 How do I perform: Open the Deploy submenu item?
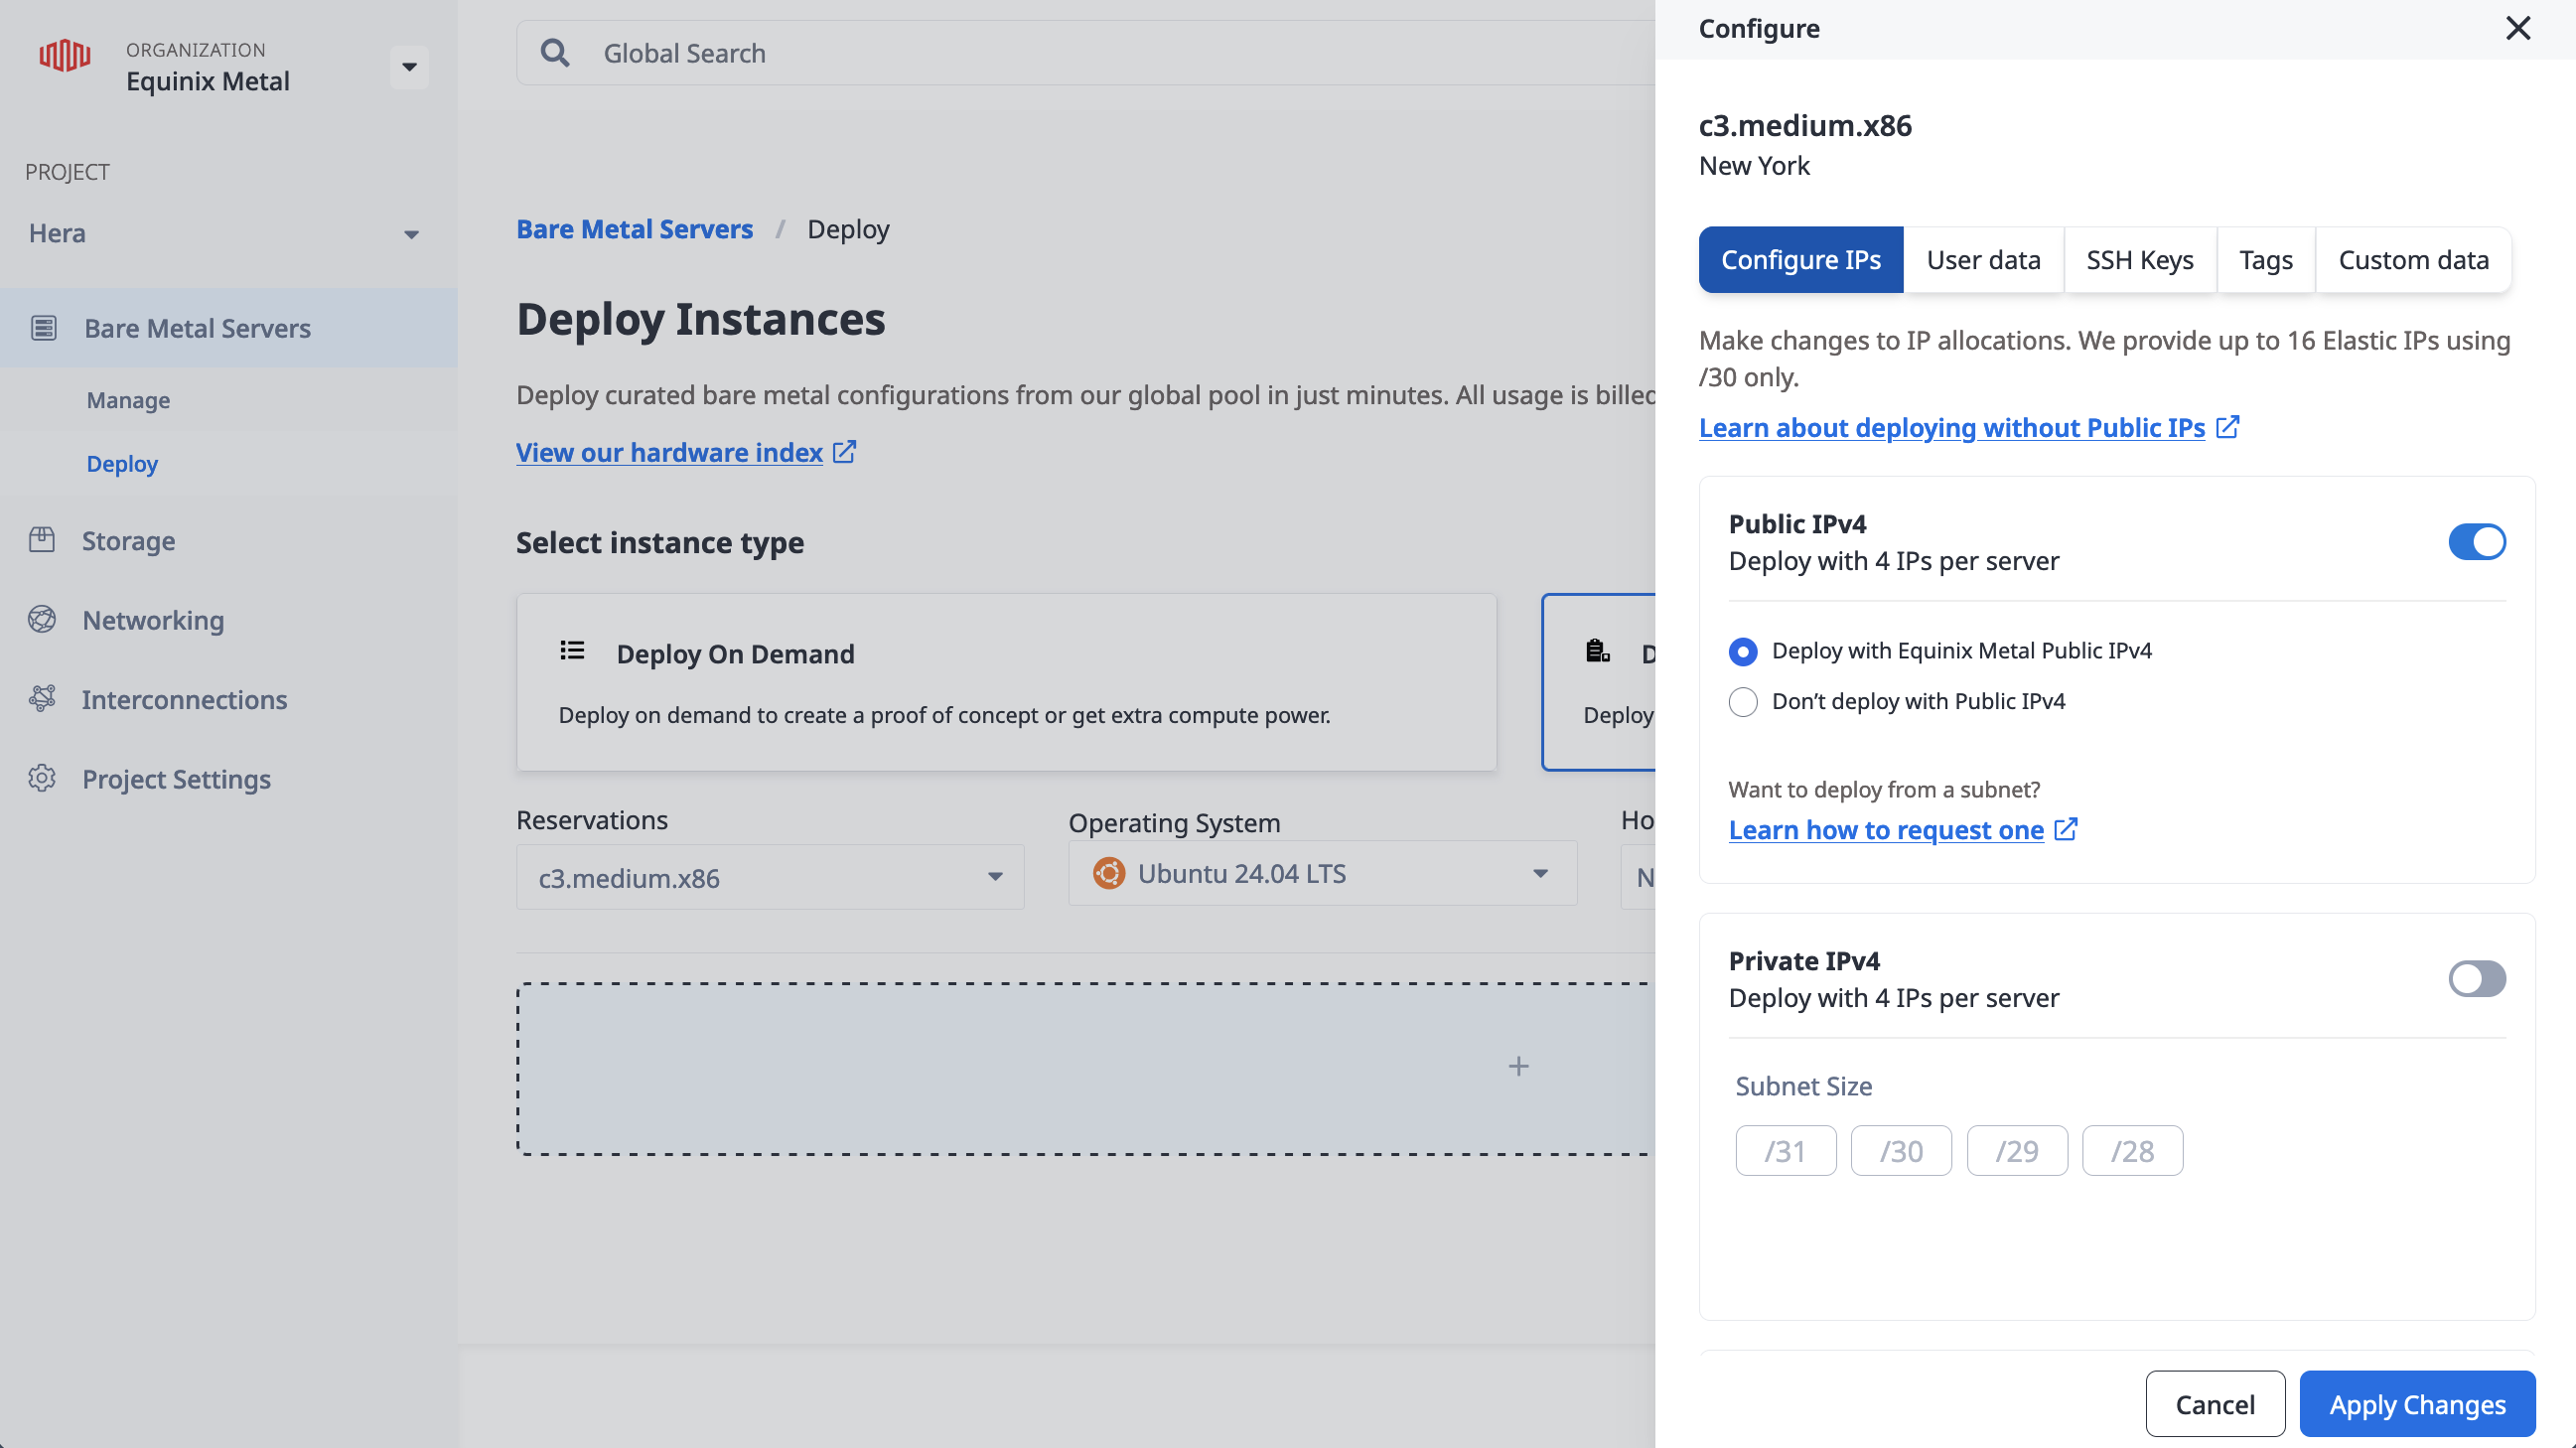point(122,464)
